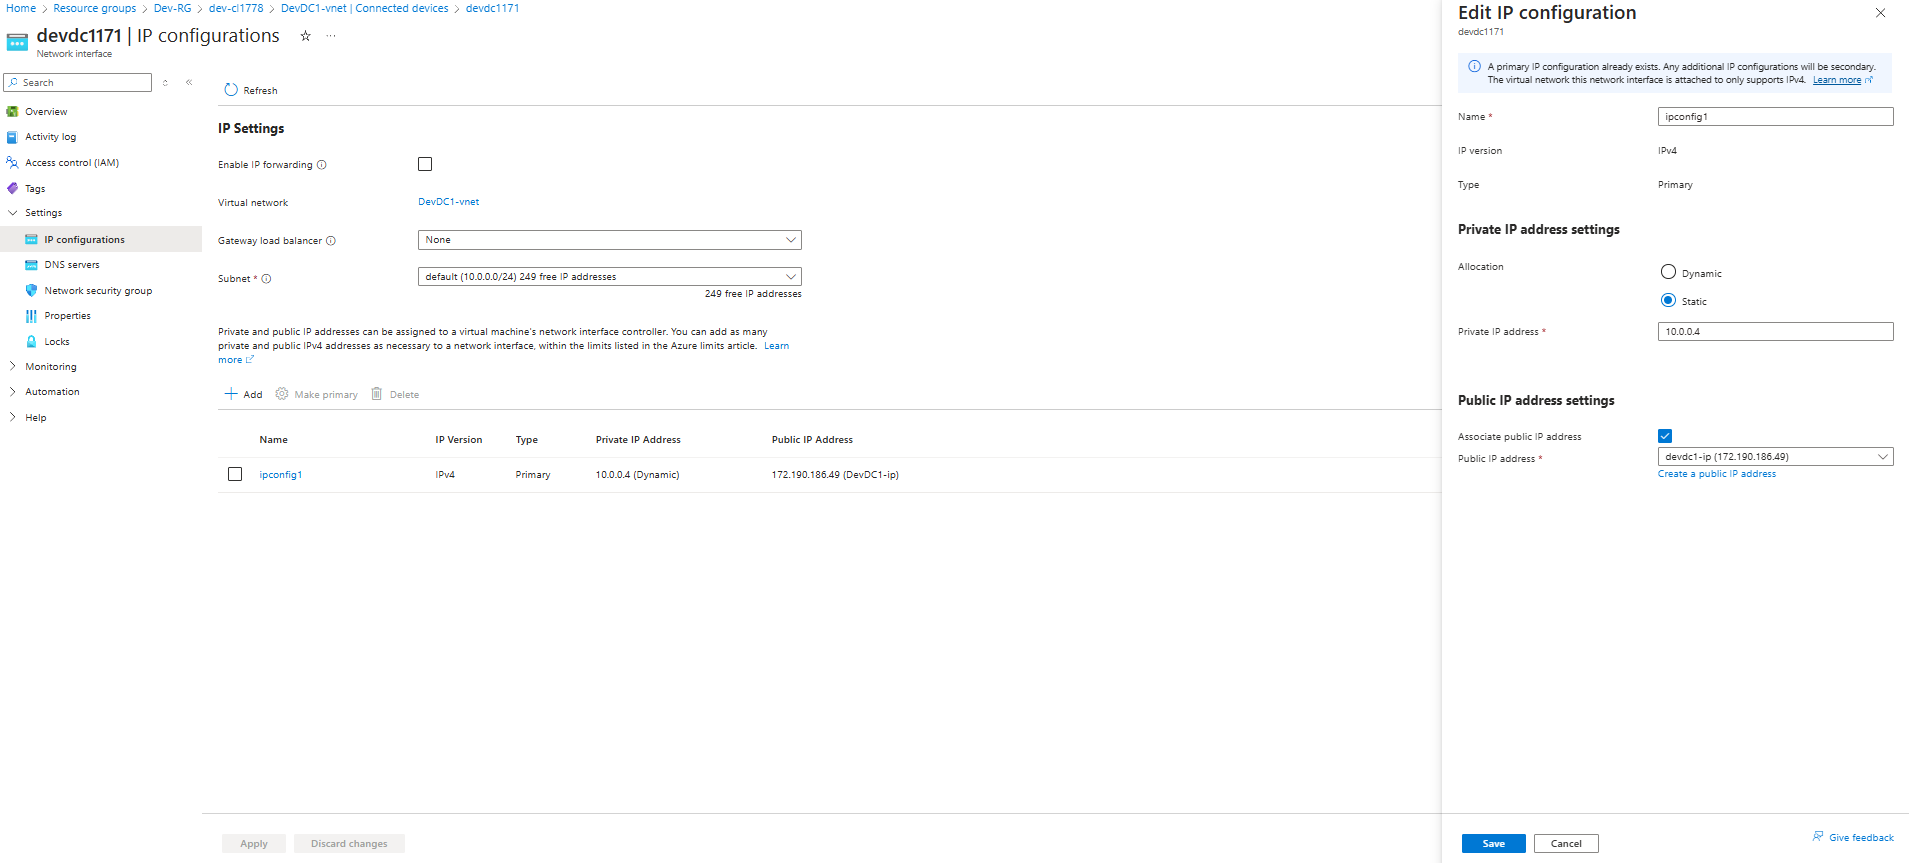1909x863 pixels.
Task: Collapse the sidebar with double chevron icon
Action: 189,83
